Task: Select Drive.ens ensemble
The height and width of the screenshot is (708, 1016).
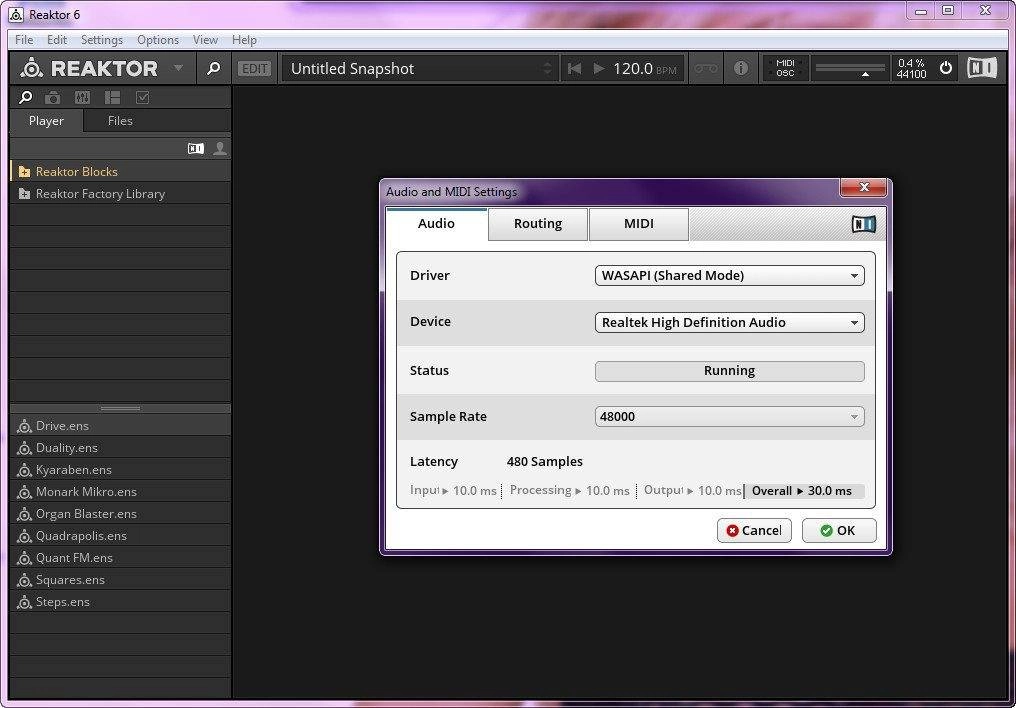Action: click(x=121, y=426)
